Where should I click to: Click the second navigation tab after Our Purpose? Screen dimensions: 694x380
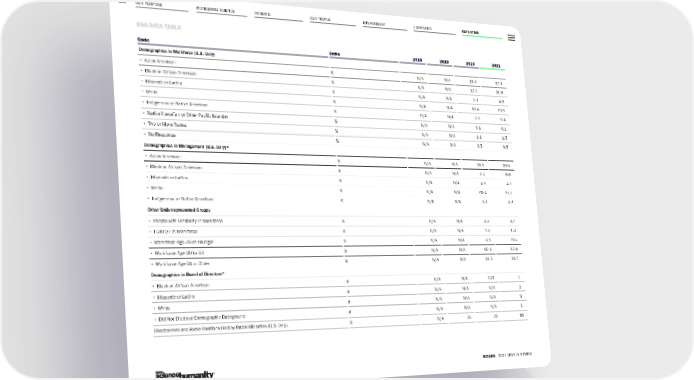tap(262, 14)
